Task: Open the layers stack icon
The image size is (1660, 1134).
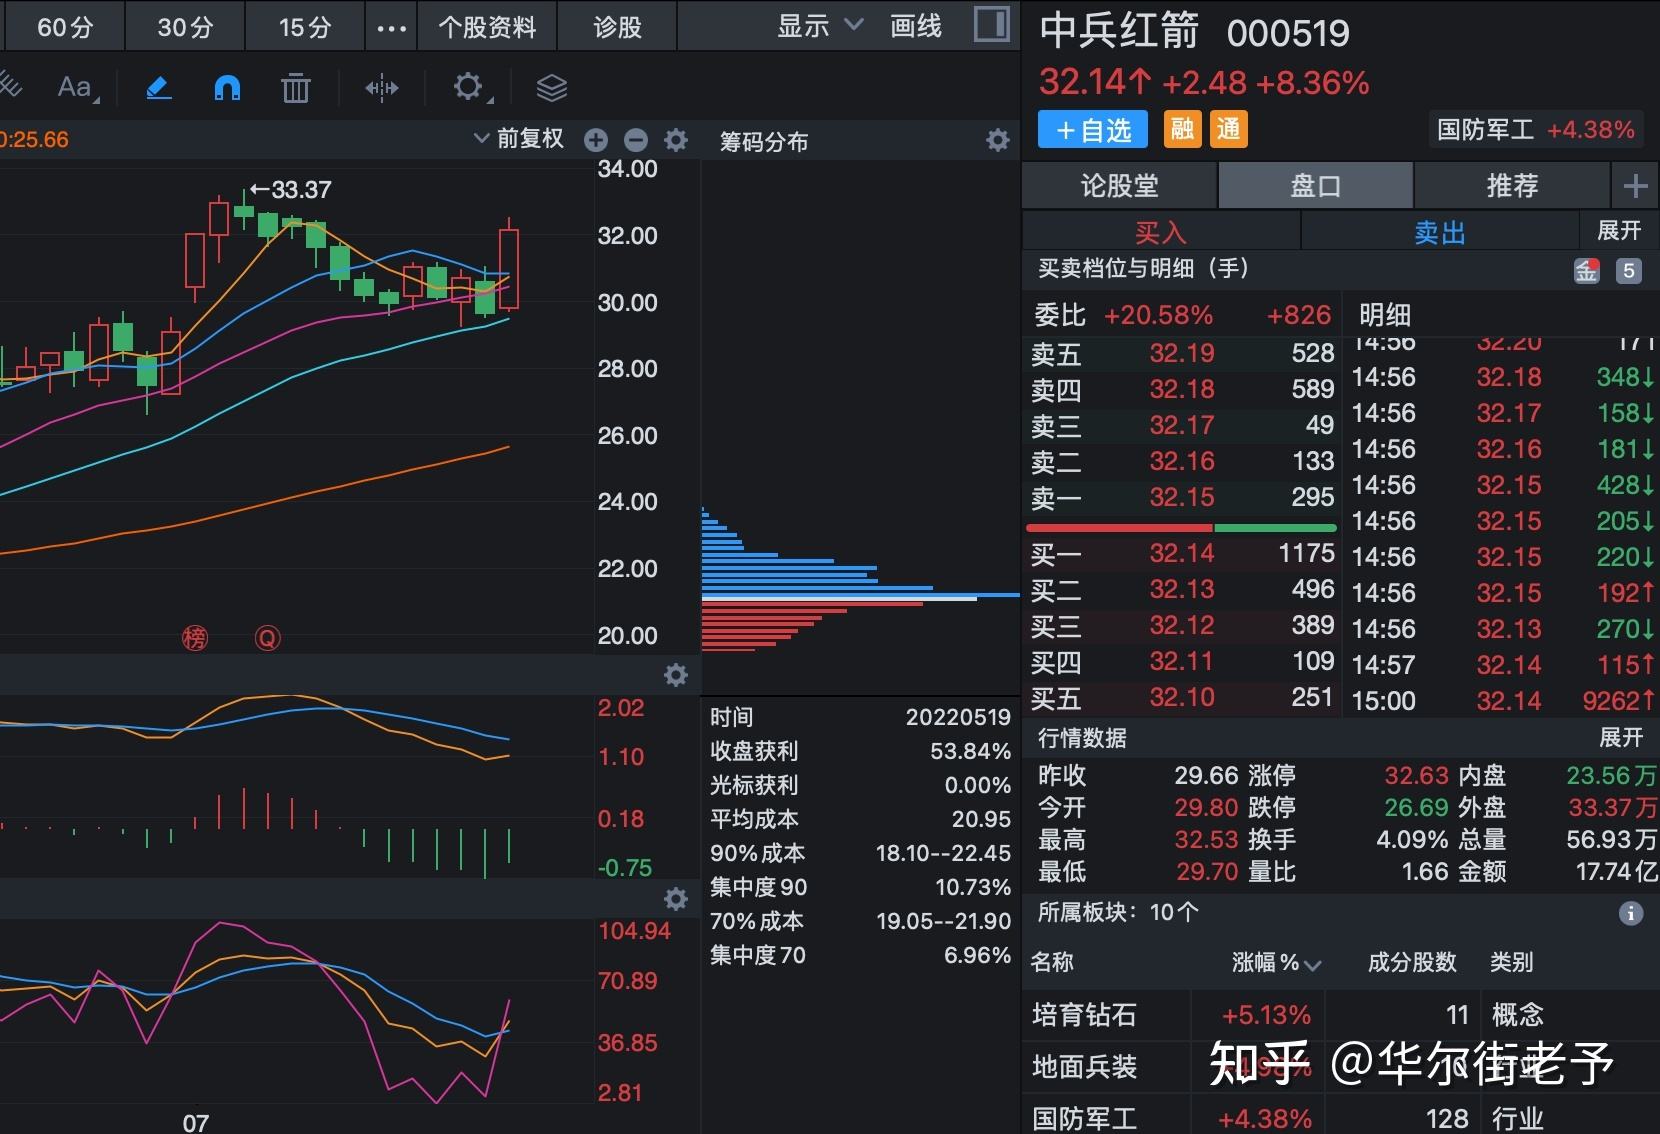Action: 552,88
